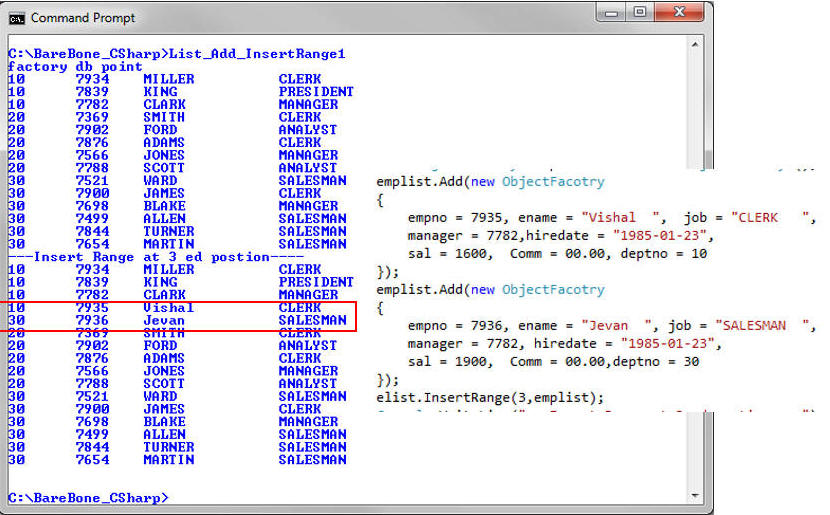Screen dimensions: 830x515
Task: Click 'Jevan' in the red highlighted row
Action: pyautogui.click(x=164, y=321)
